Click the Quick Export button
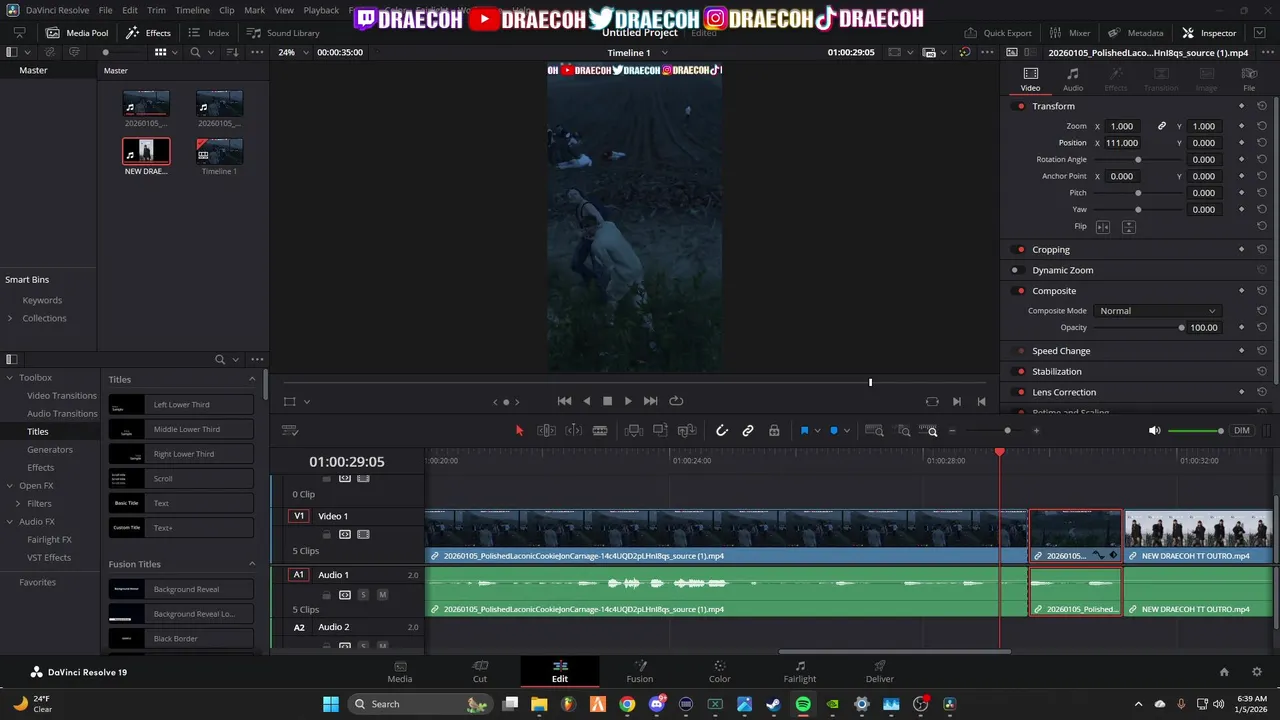 997,33
